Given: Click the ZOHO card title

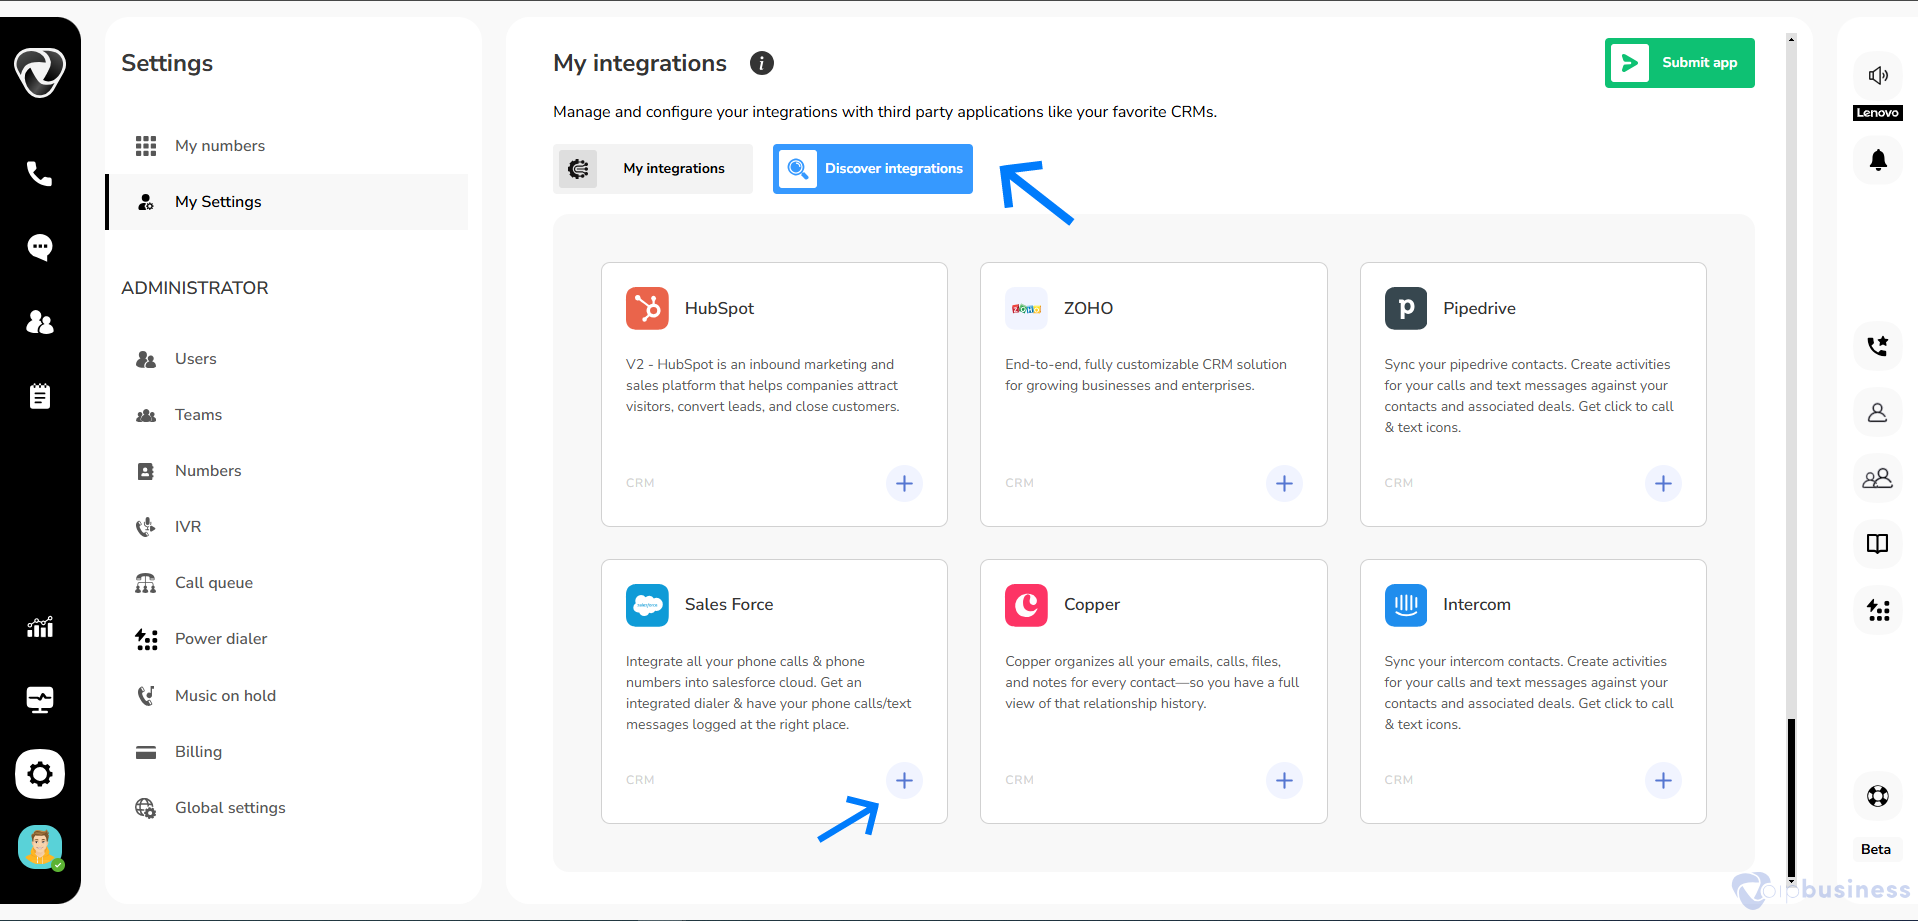Looking at the screenshot, I should 1088,309.
